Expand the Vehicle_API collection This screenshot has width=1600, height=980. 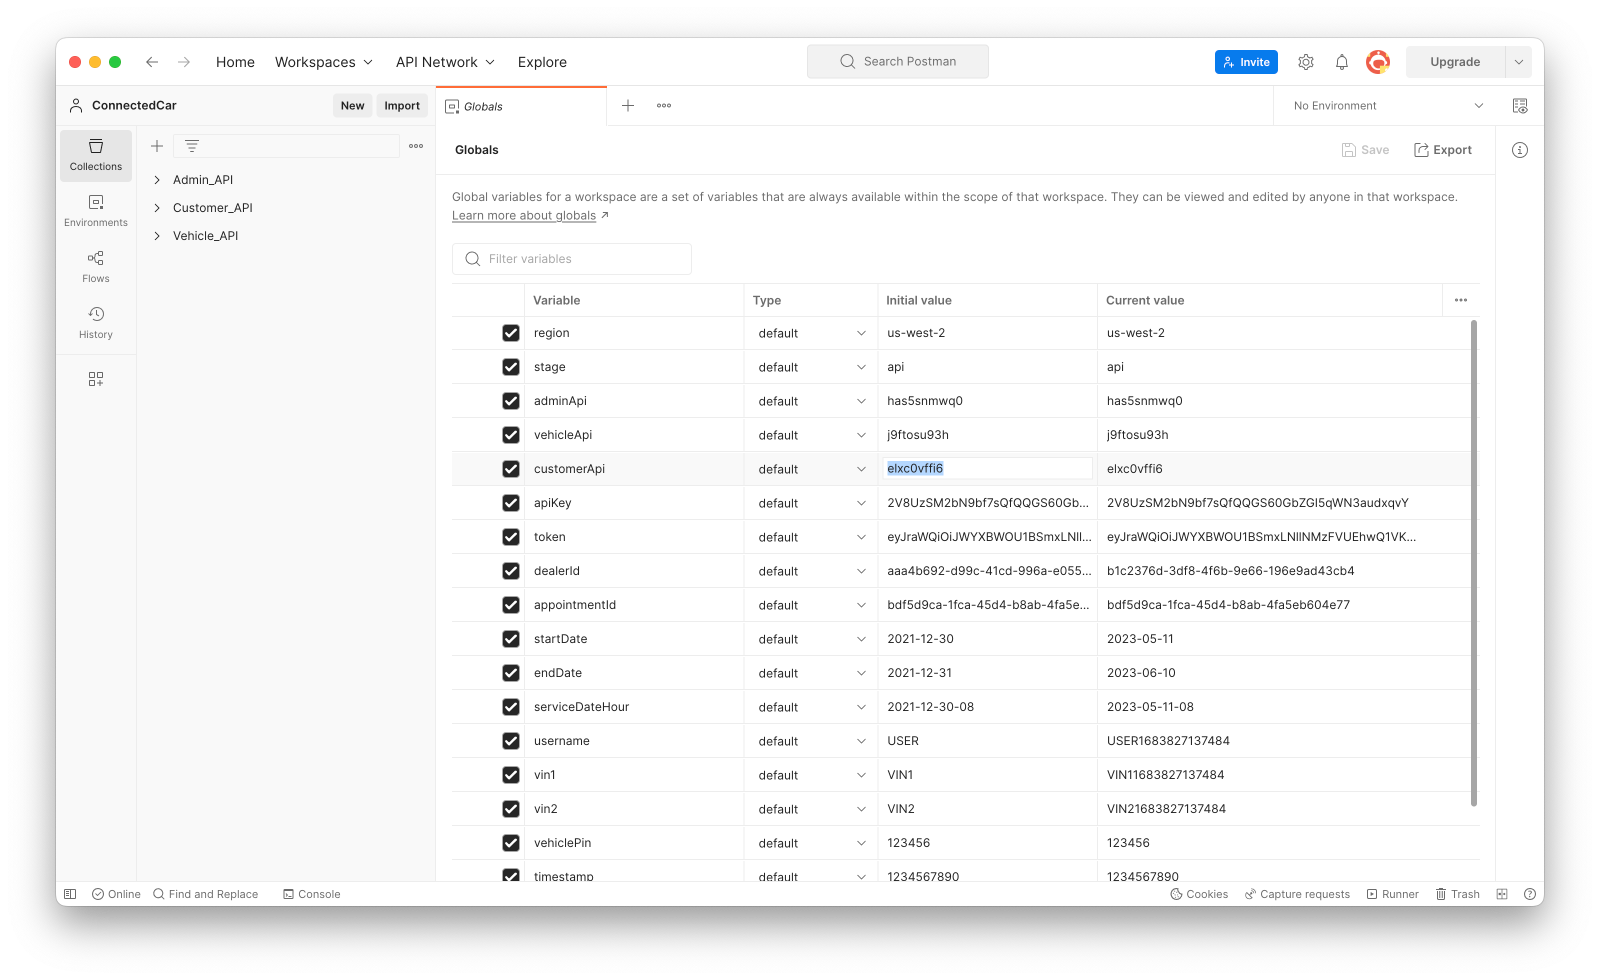point(157,236)
